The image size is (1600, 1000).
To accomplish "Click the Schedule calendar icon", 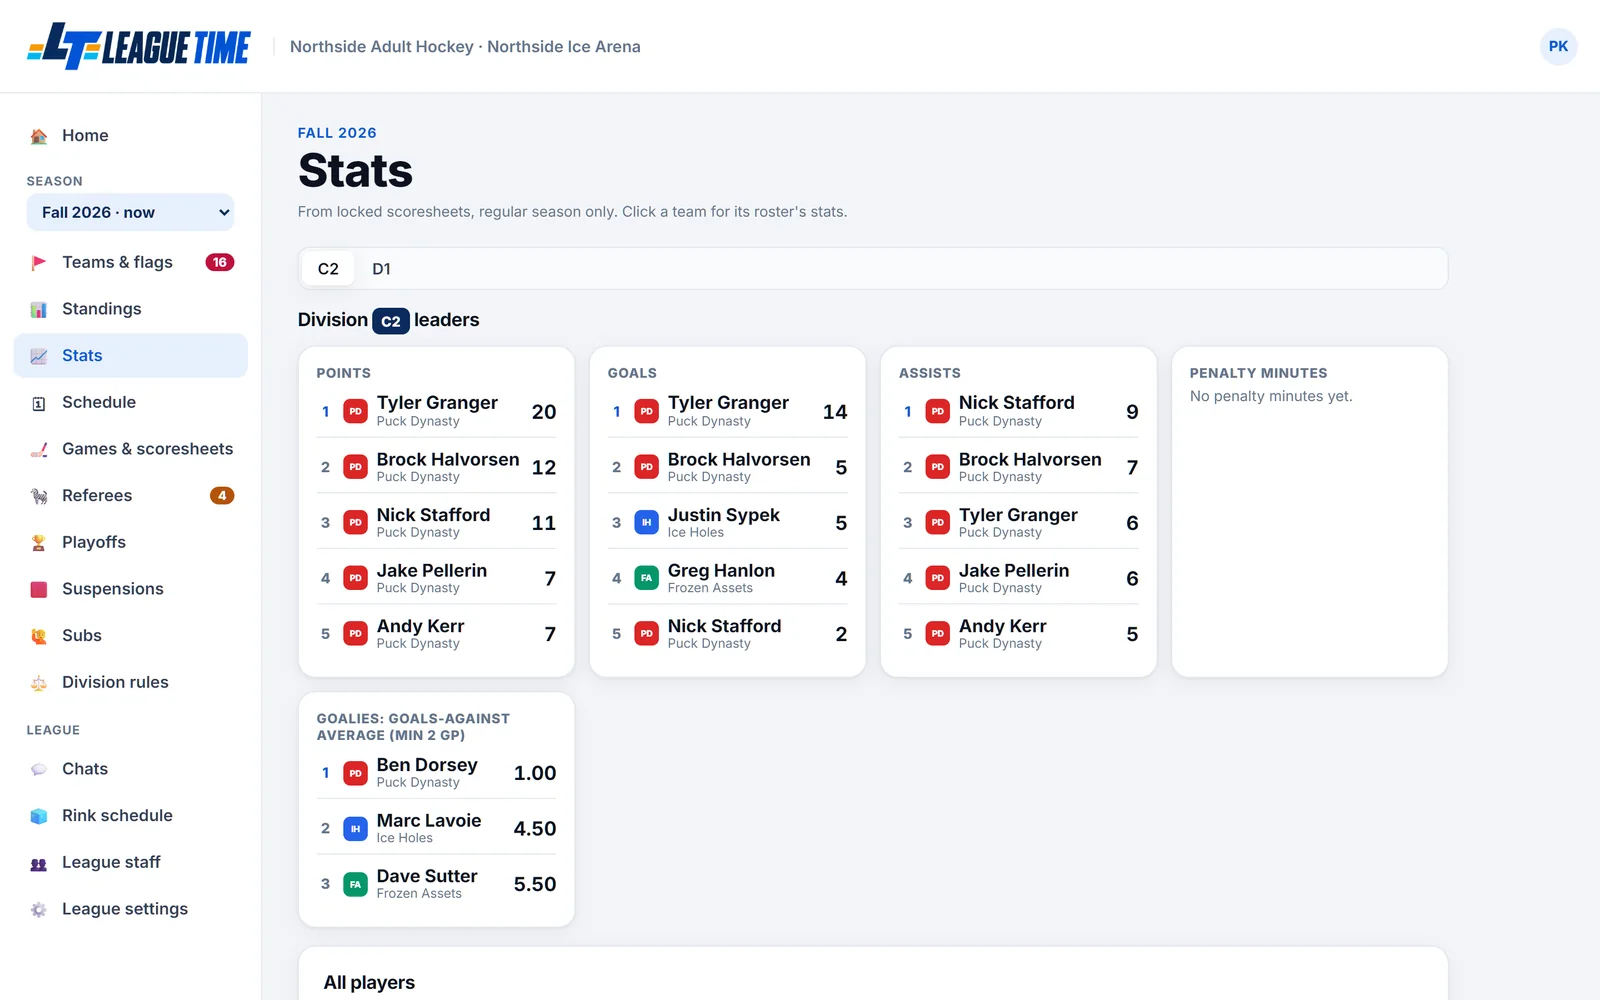I will point(39,403).
